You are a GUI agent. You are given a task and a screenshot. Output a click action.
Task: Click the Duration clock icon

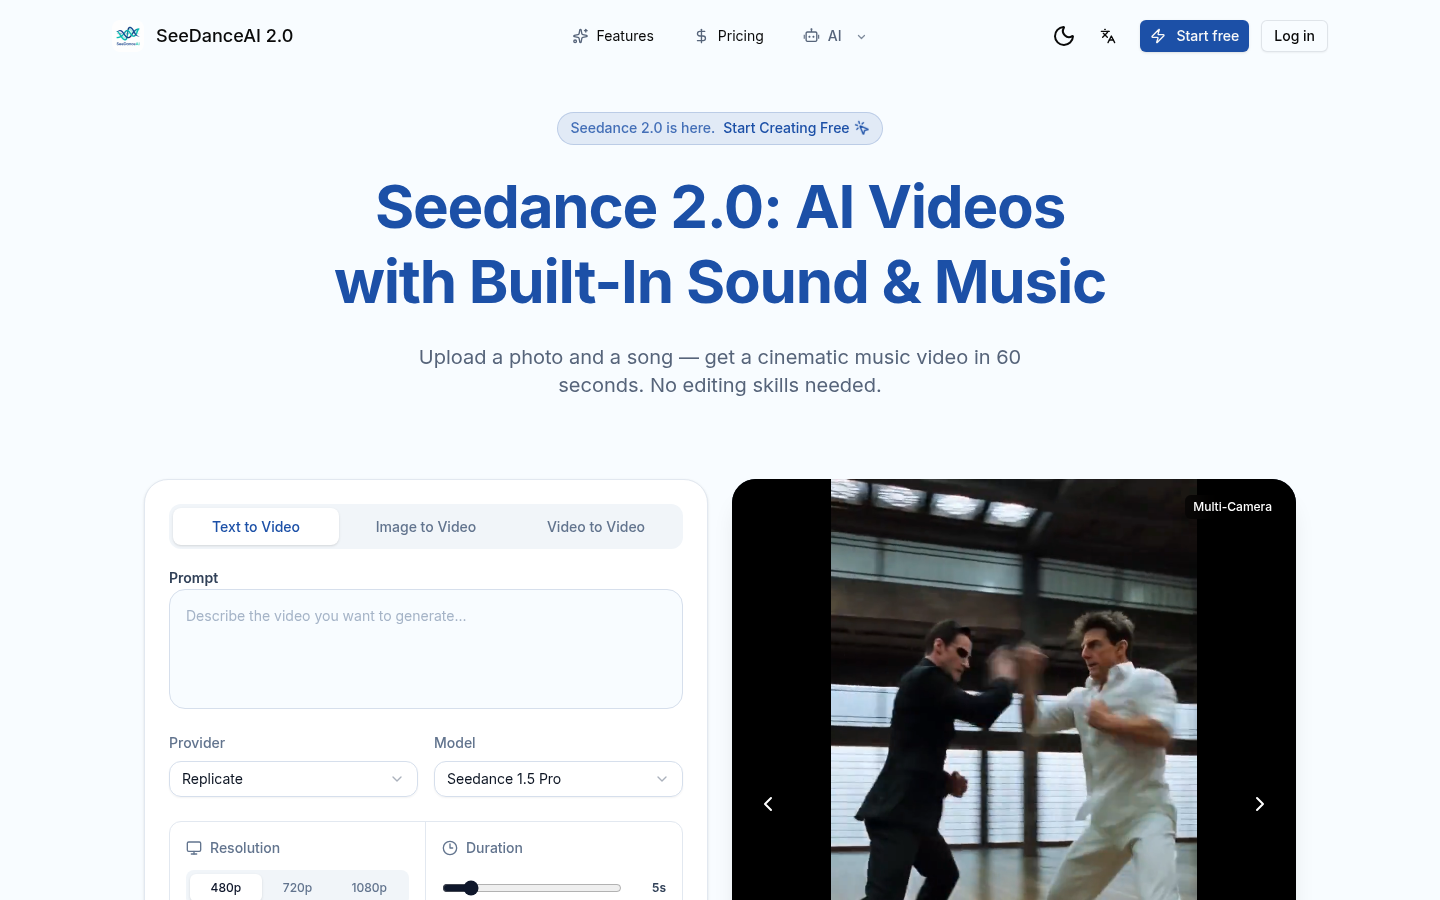450,848
